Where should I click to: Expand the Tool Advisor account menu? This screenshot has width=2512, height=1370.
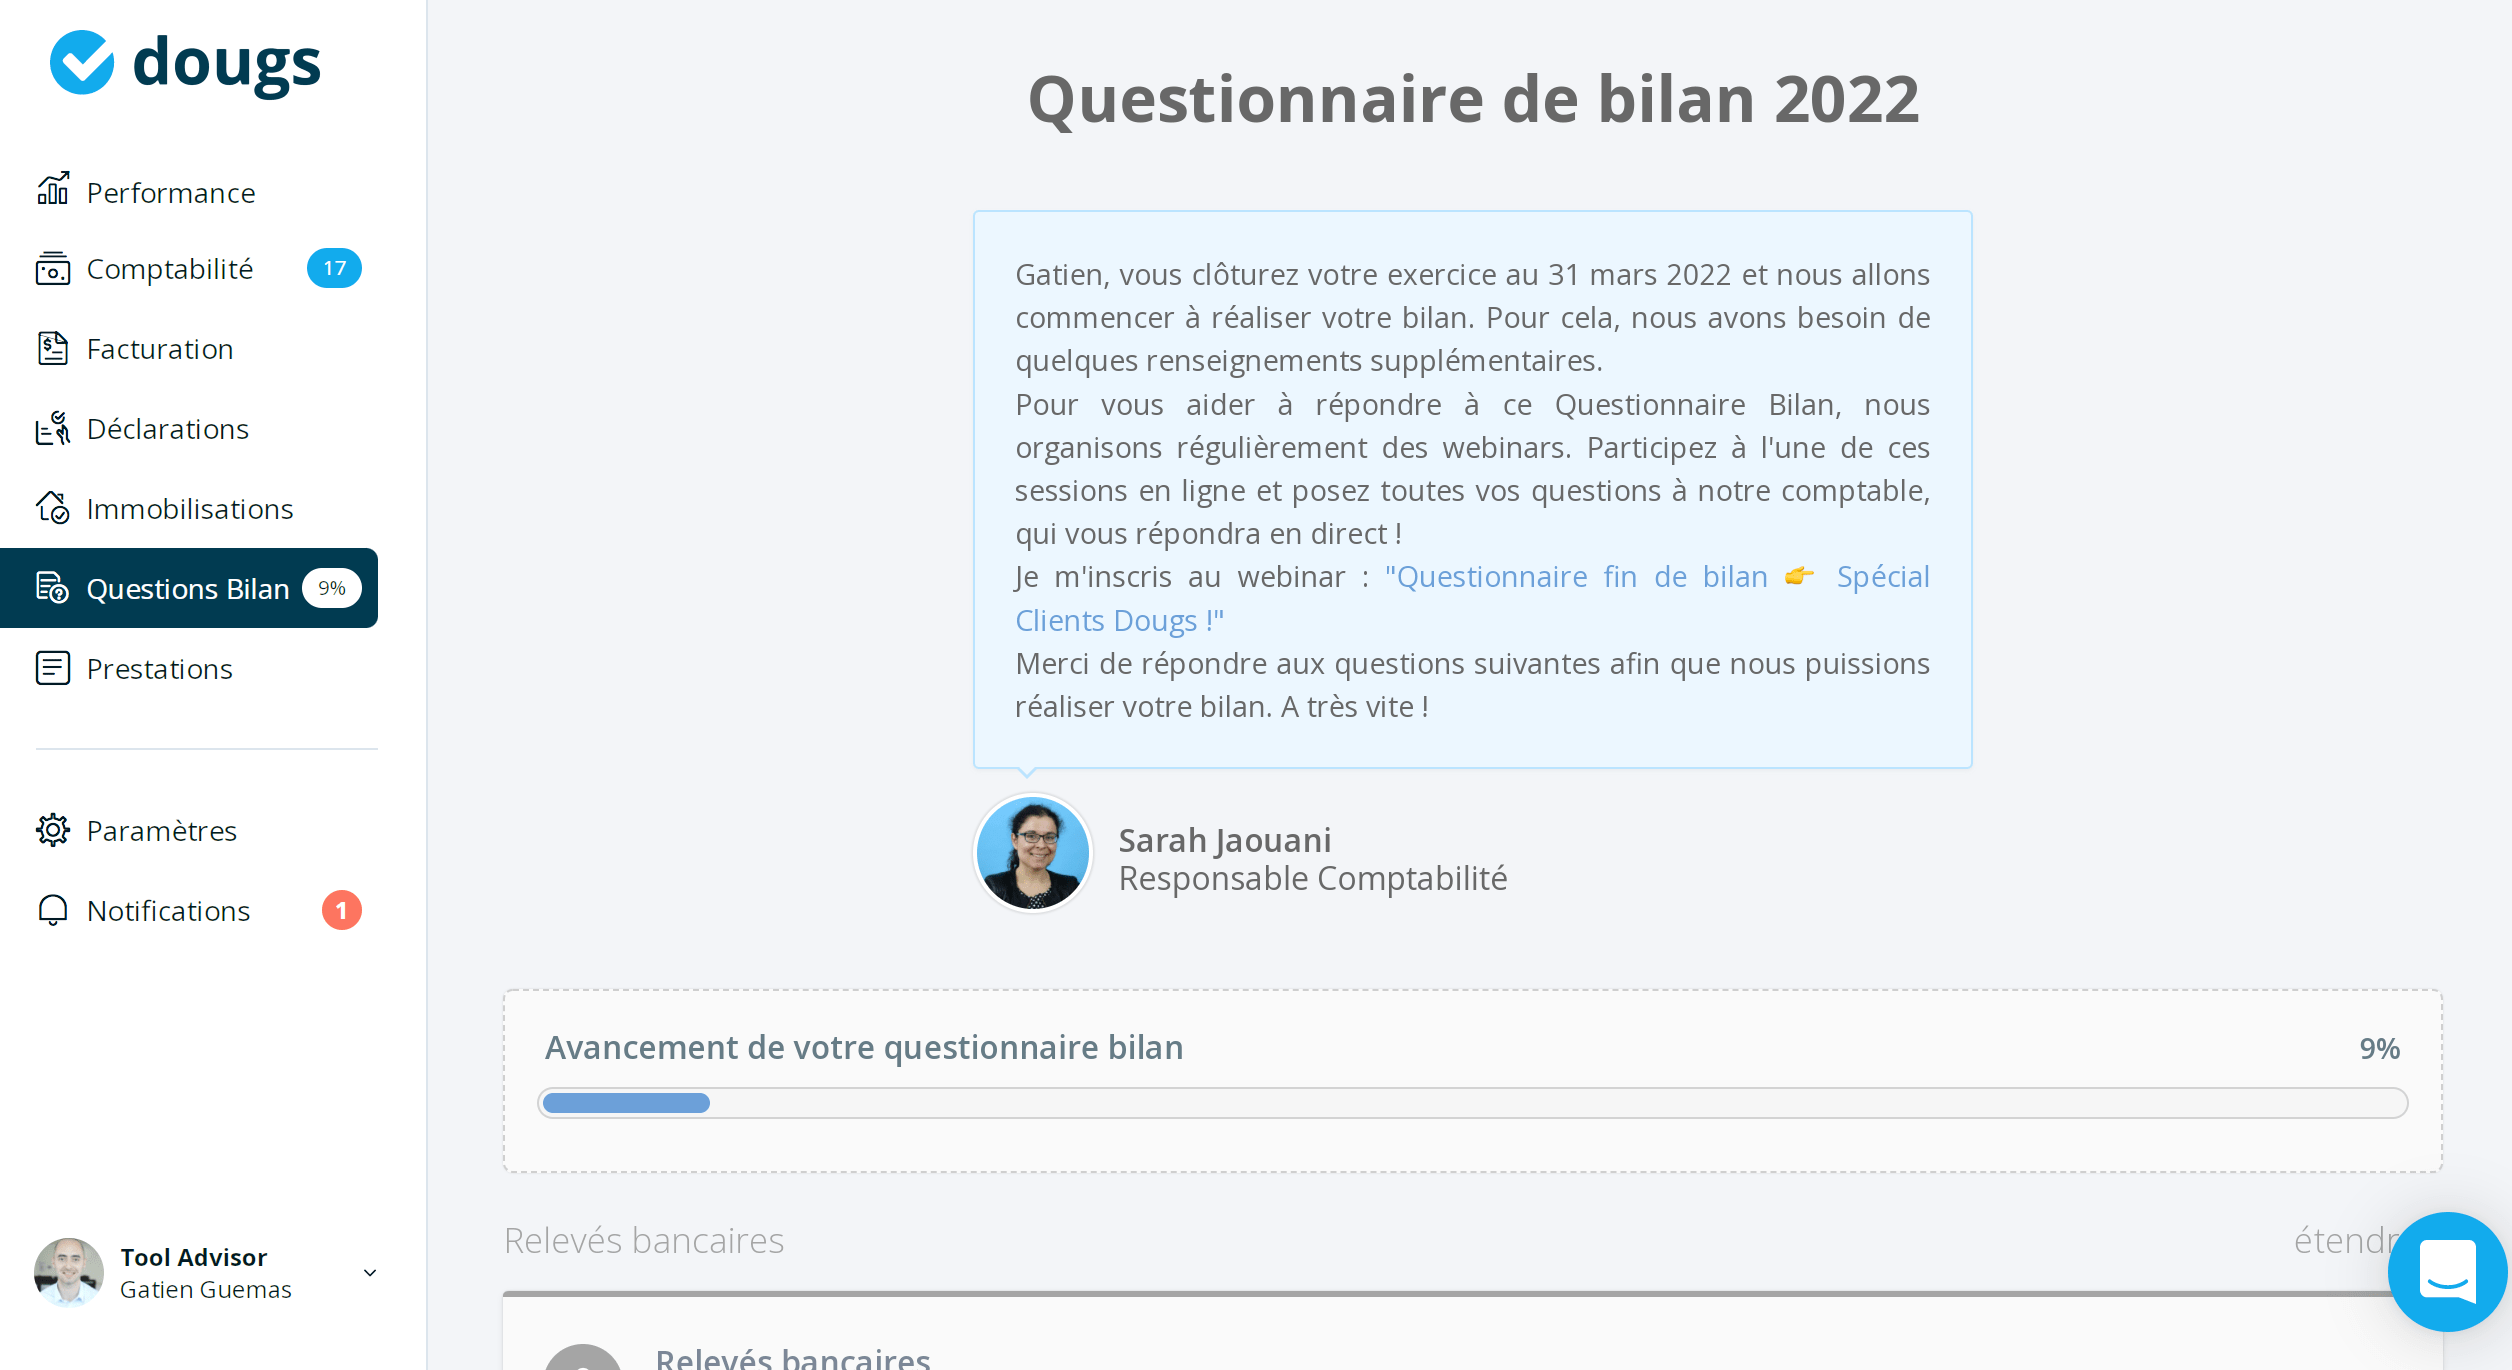coord(369,1272)
